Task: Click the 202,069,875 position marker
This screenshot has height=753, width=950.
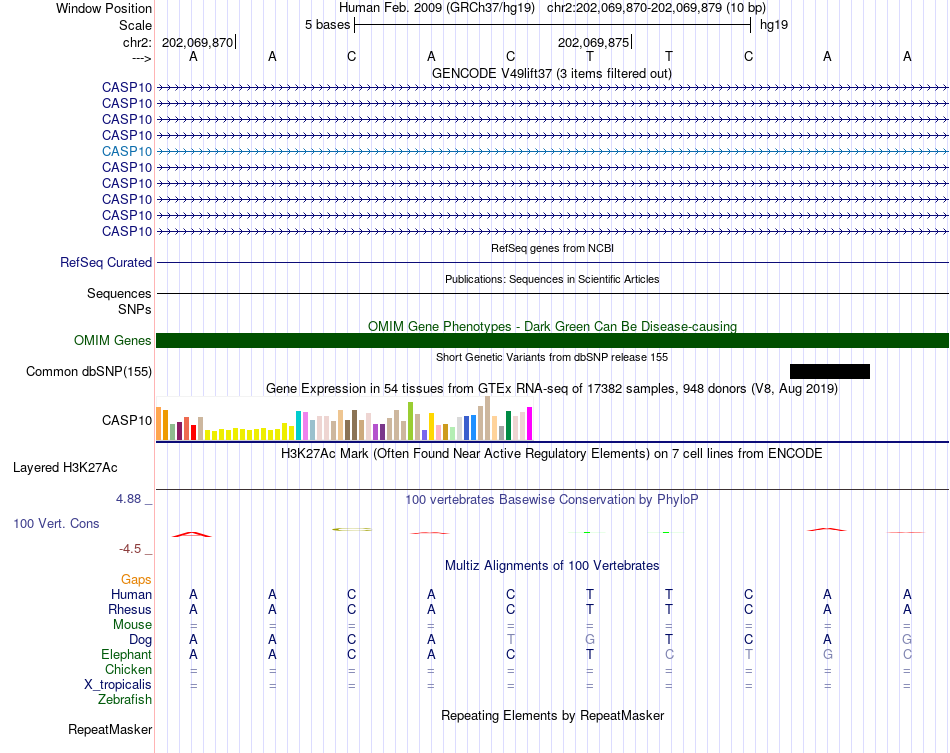Action: (593, 42)
